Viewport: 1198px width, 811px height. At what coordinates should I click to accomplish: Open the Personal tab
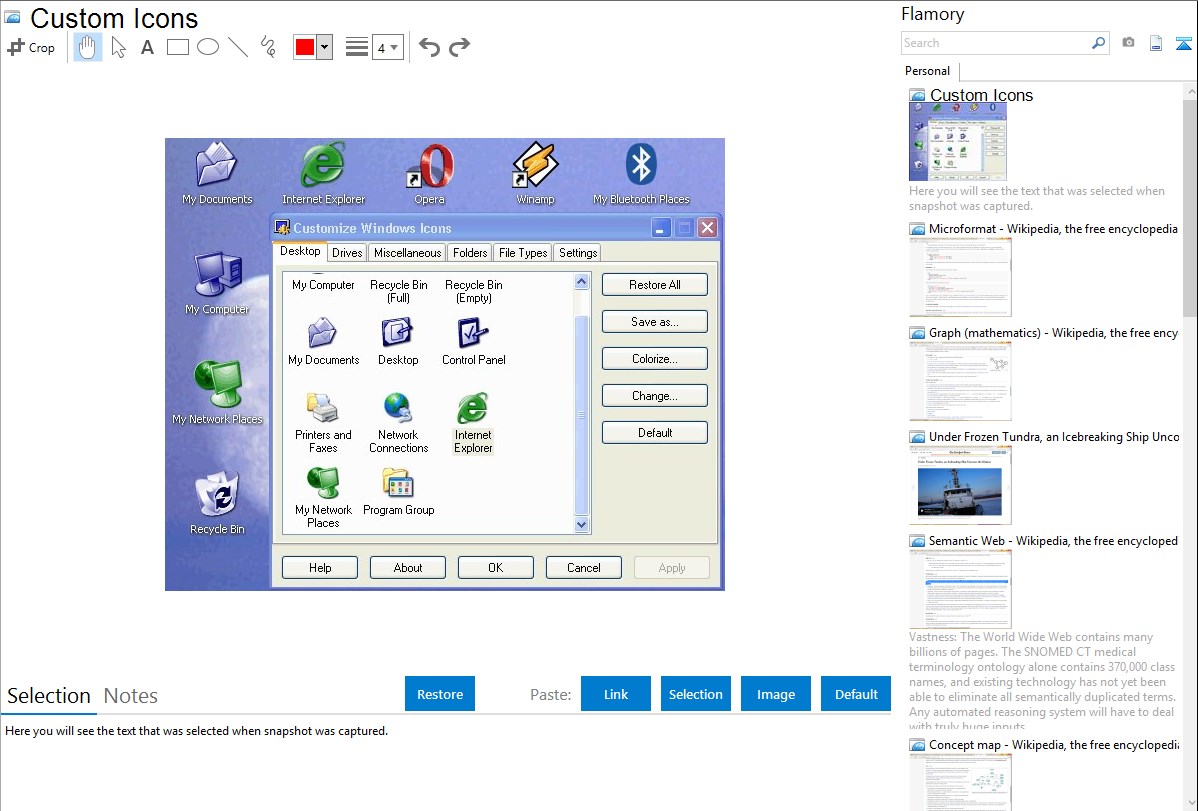coord(927,71)
